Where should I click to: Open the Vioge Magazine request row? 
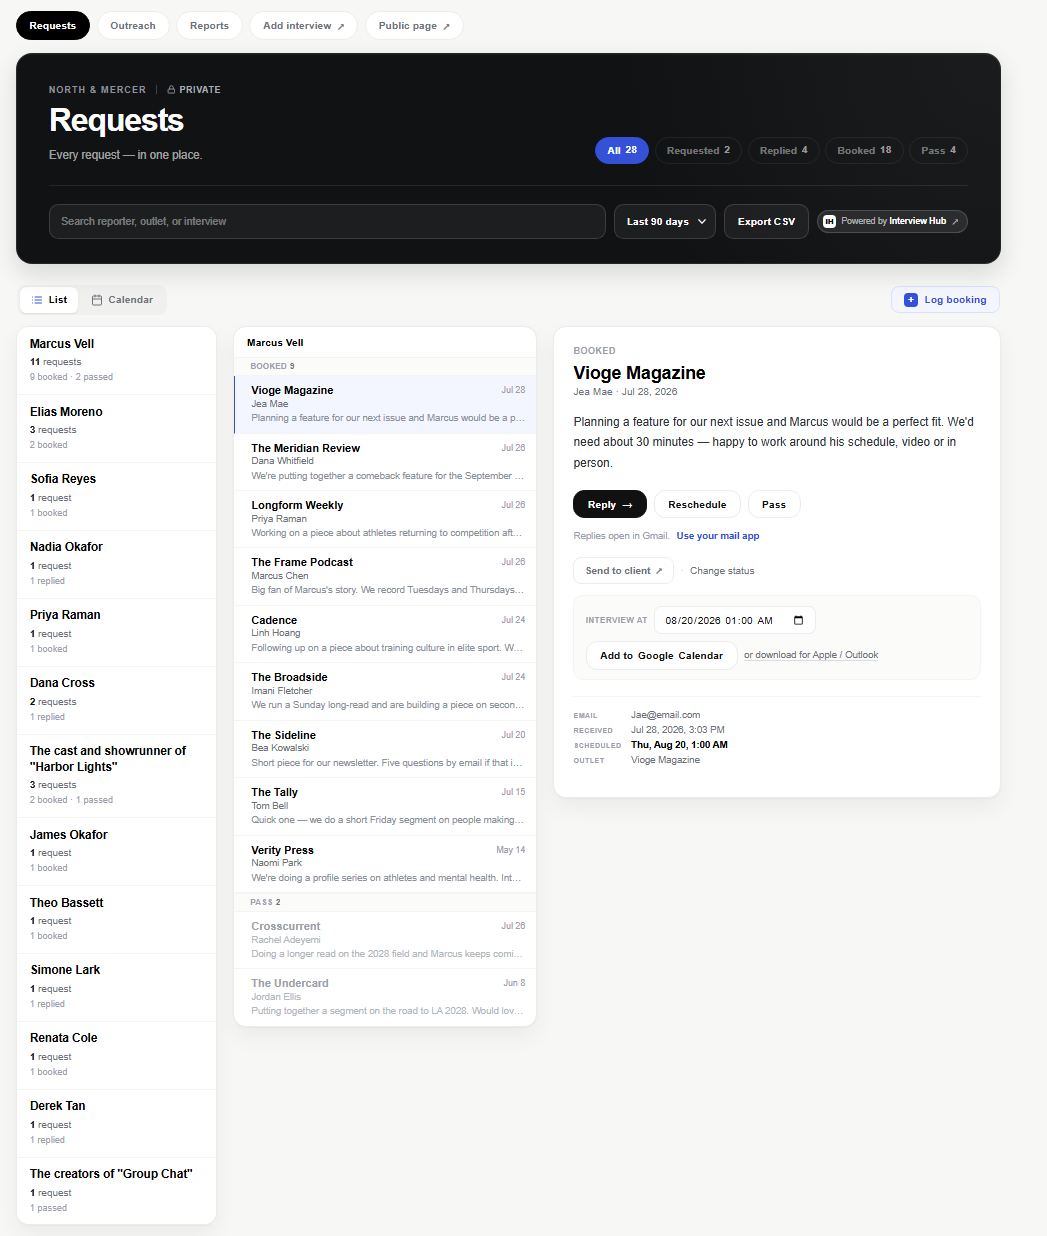click(x=385, y=404)
